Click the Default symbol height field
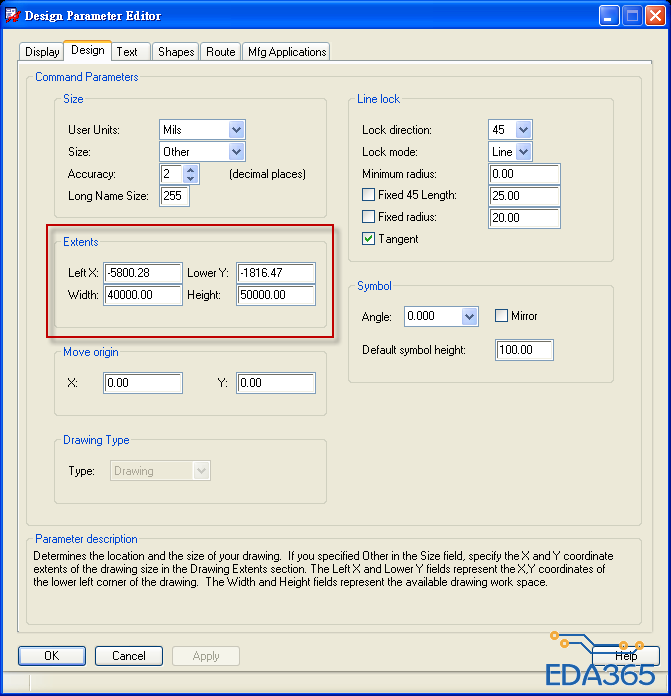The image size is (671, 696). point(524,350)
